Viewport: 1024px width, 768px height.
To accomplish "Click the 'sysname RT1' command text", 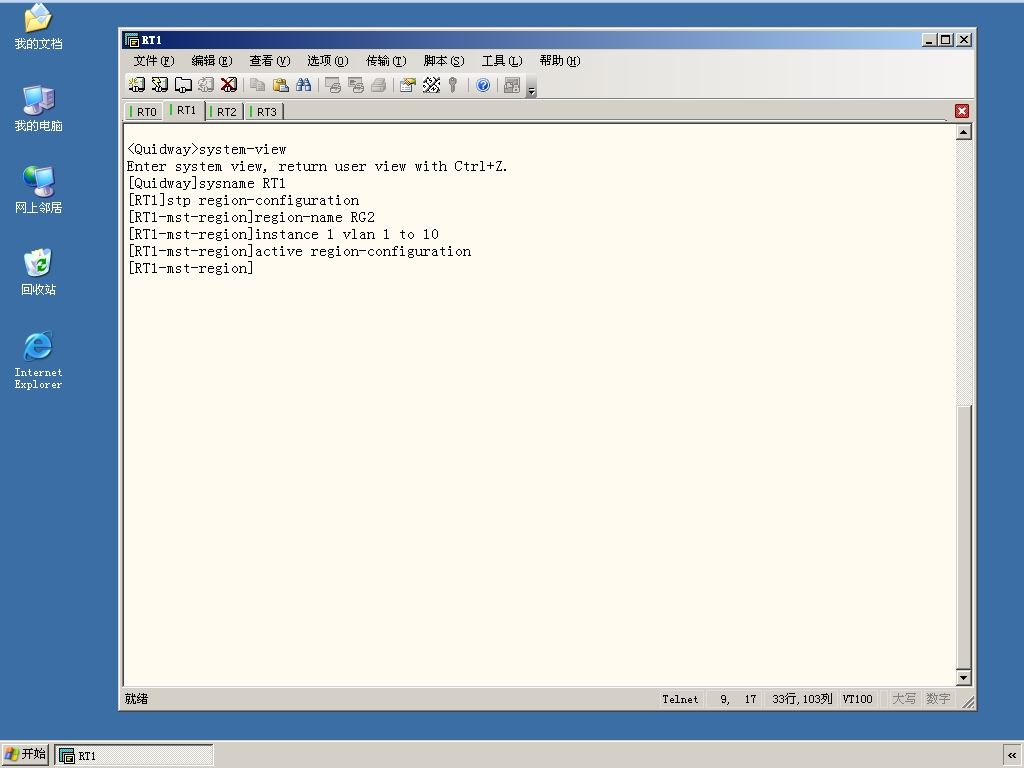I will coord(242,184).
